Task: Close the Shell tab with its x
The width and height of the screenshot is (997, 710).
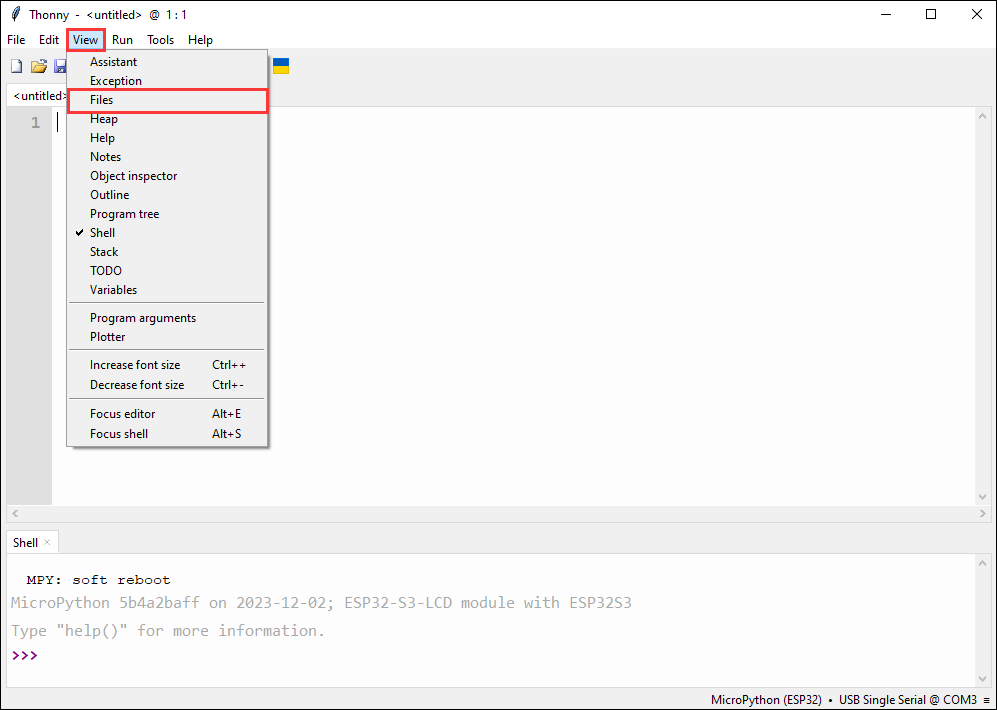Action: [47, 542]
